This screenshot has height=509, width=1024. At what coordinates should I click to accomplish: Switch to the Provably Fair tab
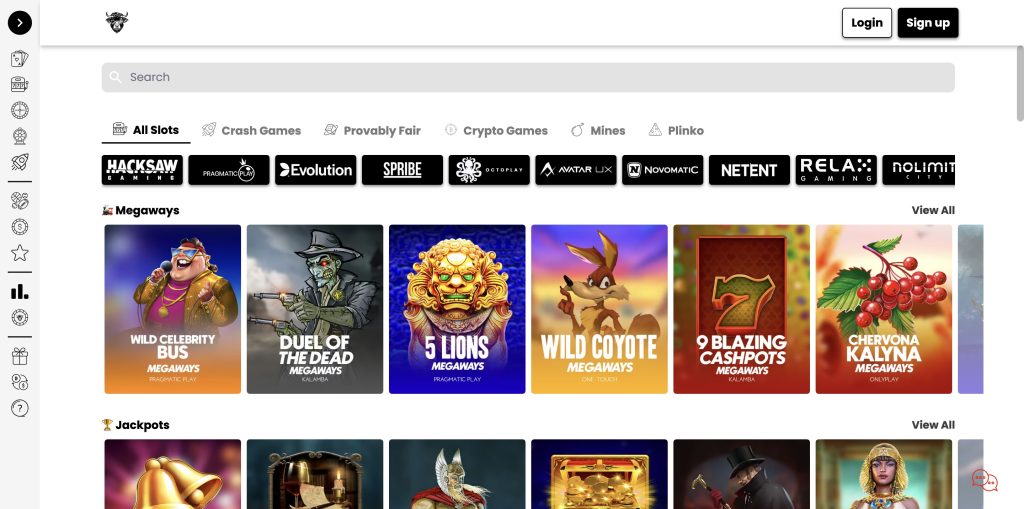pyautogui.click(x=372, y=130)
